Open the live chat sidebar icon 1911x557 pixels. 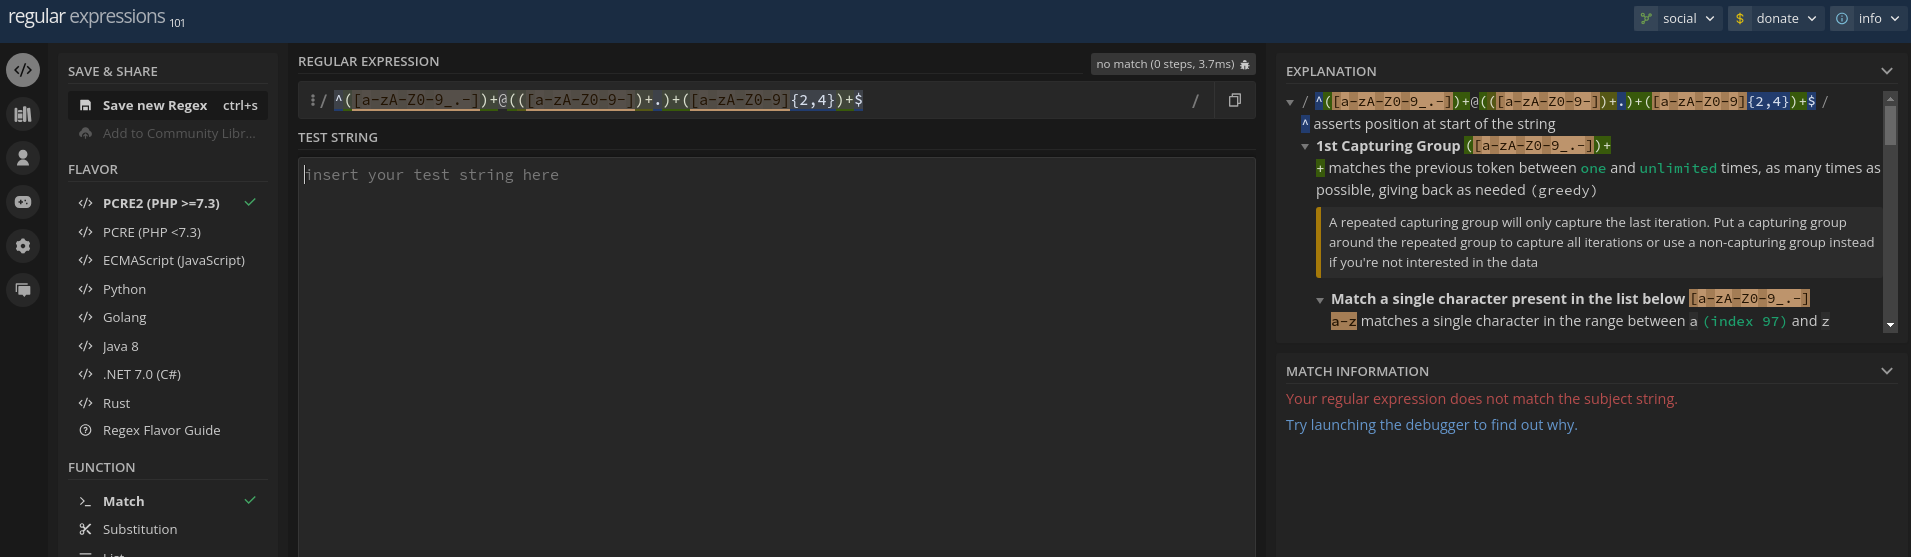[23, 290]
